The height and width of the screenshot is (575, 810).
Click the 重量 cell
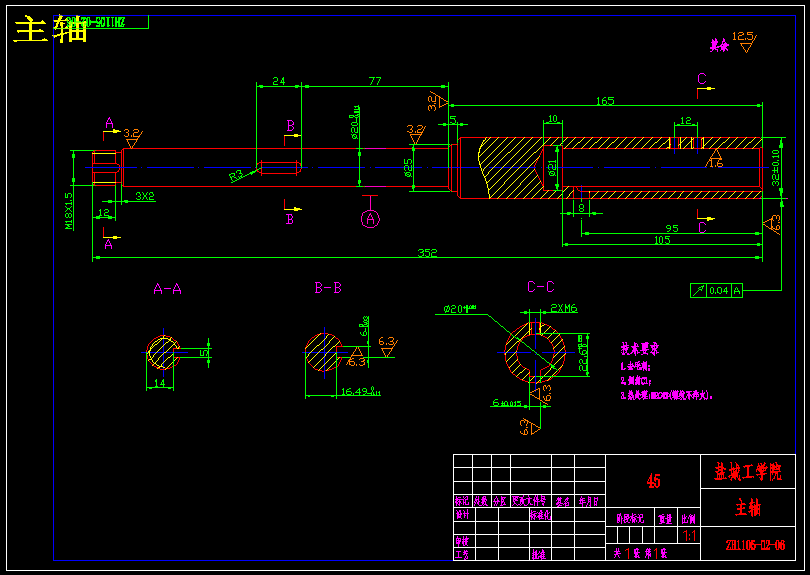(x=665, y=518)
